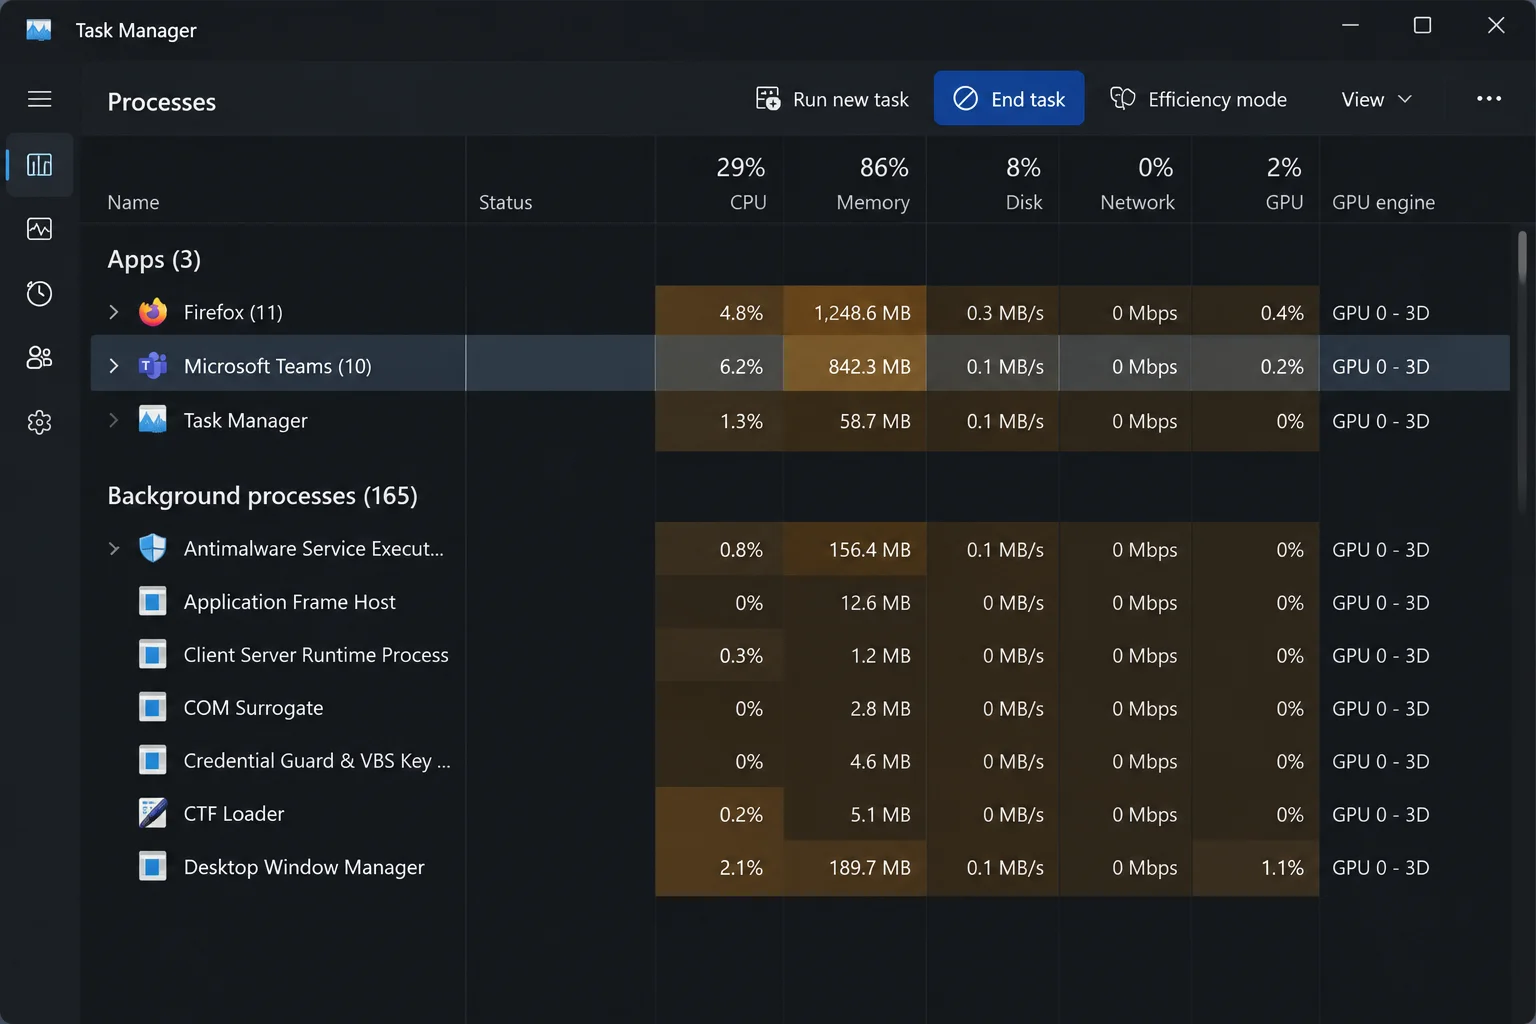This screenshot has width=1536, height=1024.
Task: Click the End task button
Action: (1009, 98)
